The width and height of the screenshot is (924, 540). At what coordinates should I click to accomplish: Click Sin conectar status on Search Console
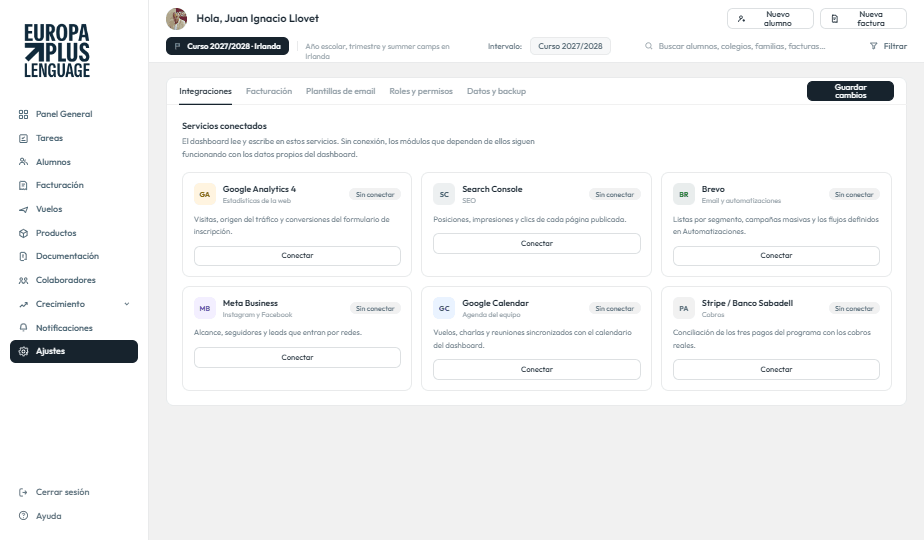pyautogui.click(x=615, y=195)
